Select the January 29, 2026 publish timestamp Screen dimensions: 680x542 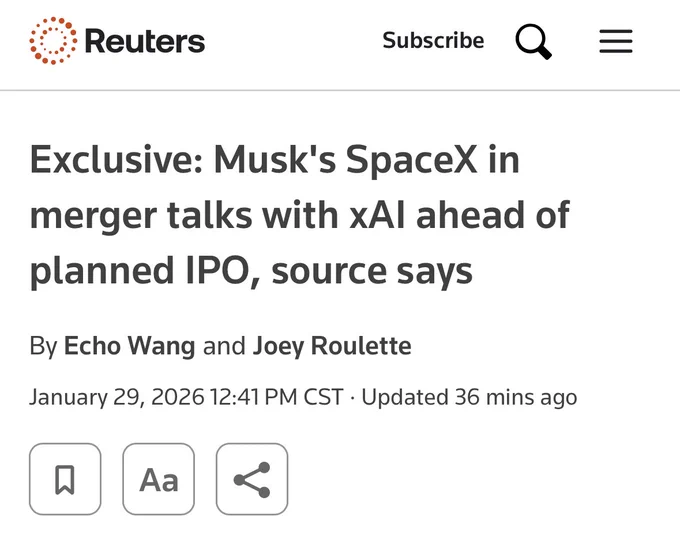tap(186, 397)
